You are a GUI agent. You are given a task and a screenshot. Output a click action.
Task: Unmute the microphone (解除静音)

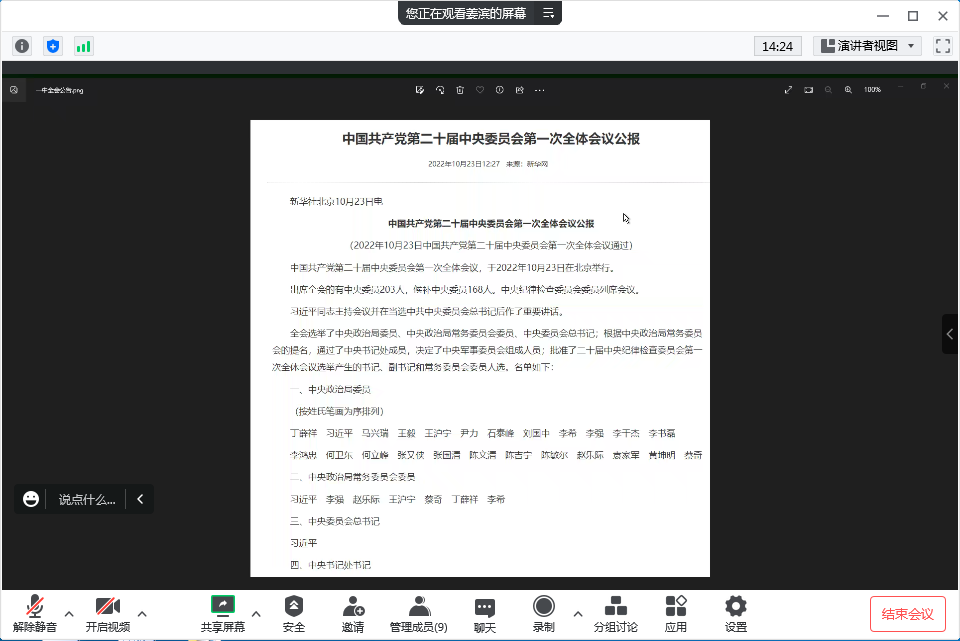point(35,613)
